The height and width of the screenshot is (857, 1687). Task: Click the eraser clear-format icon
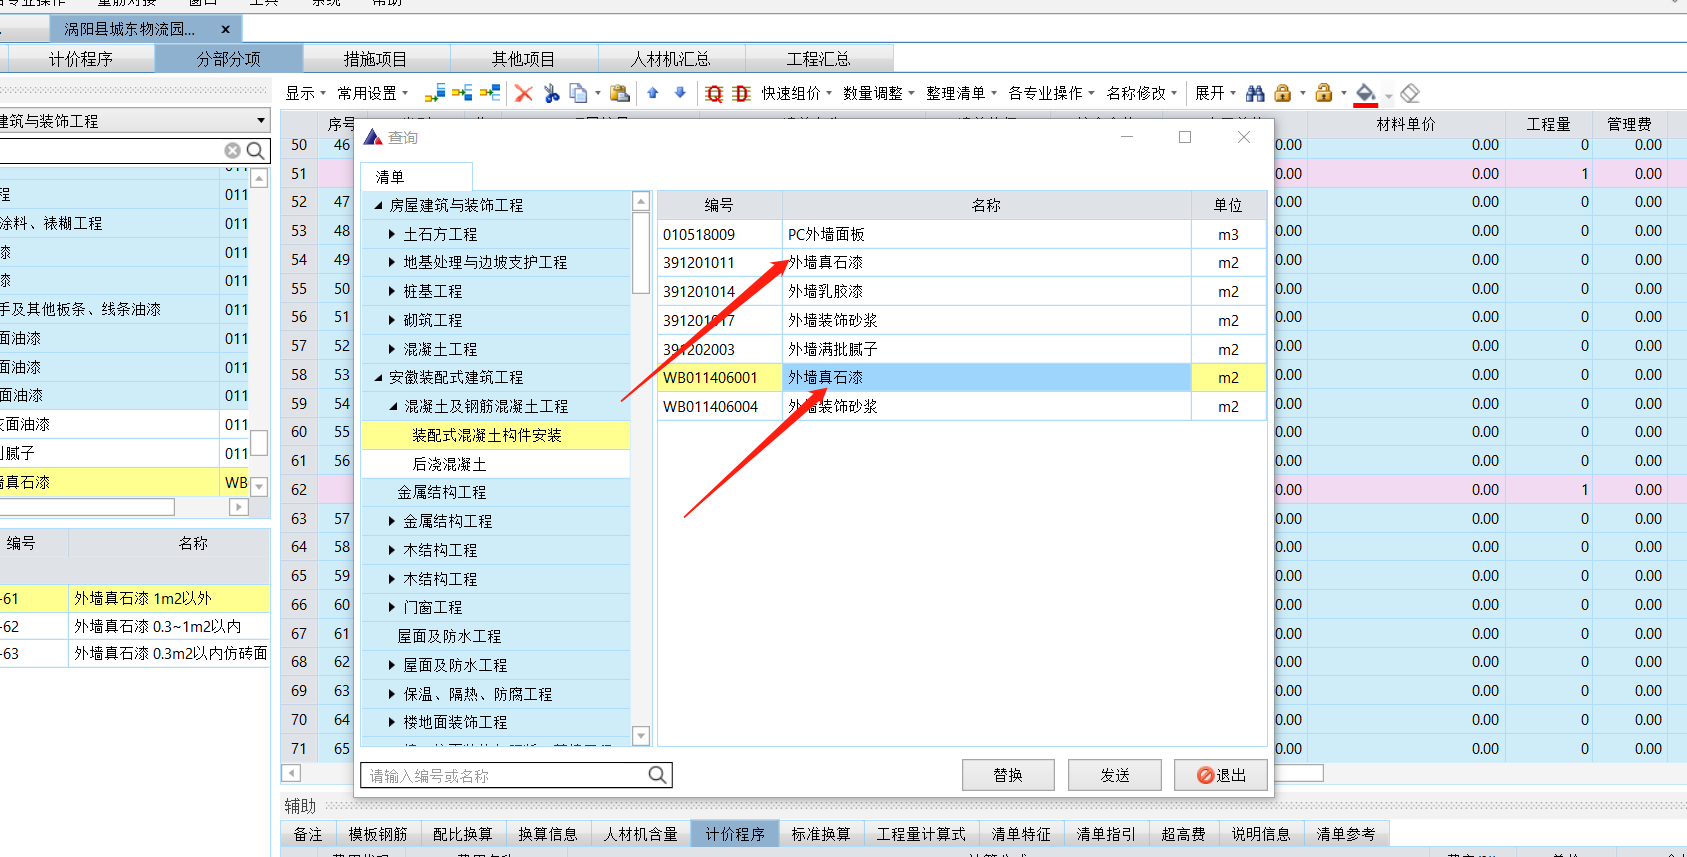1410,93
